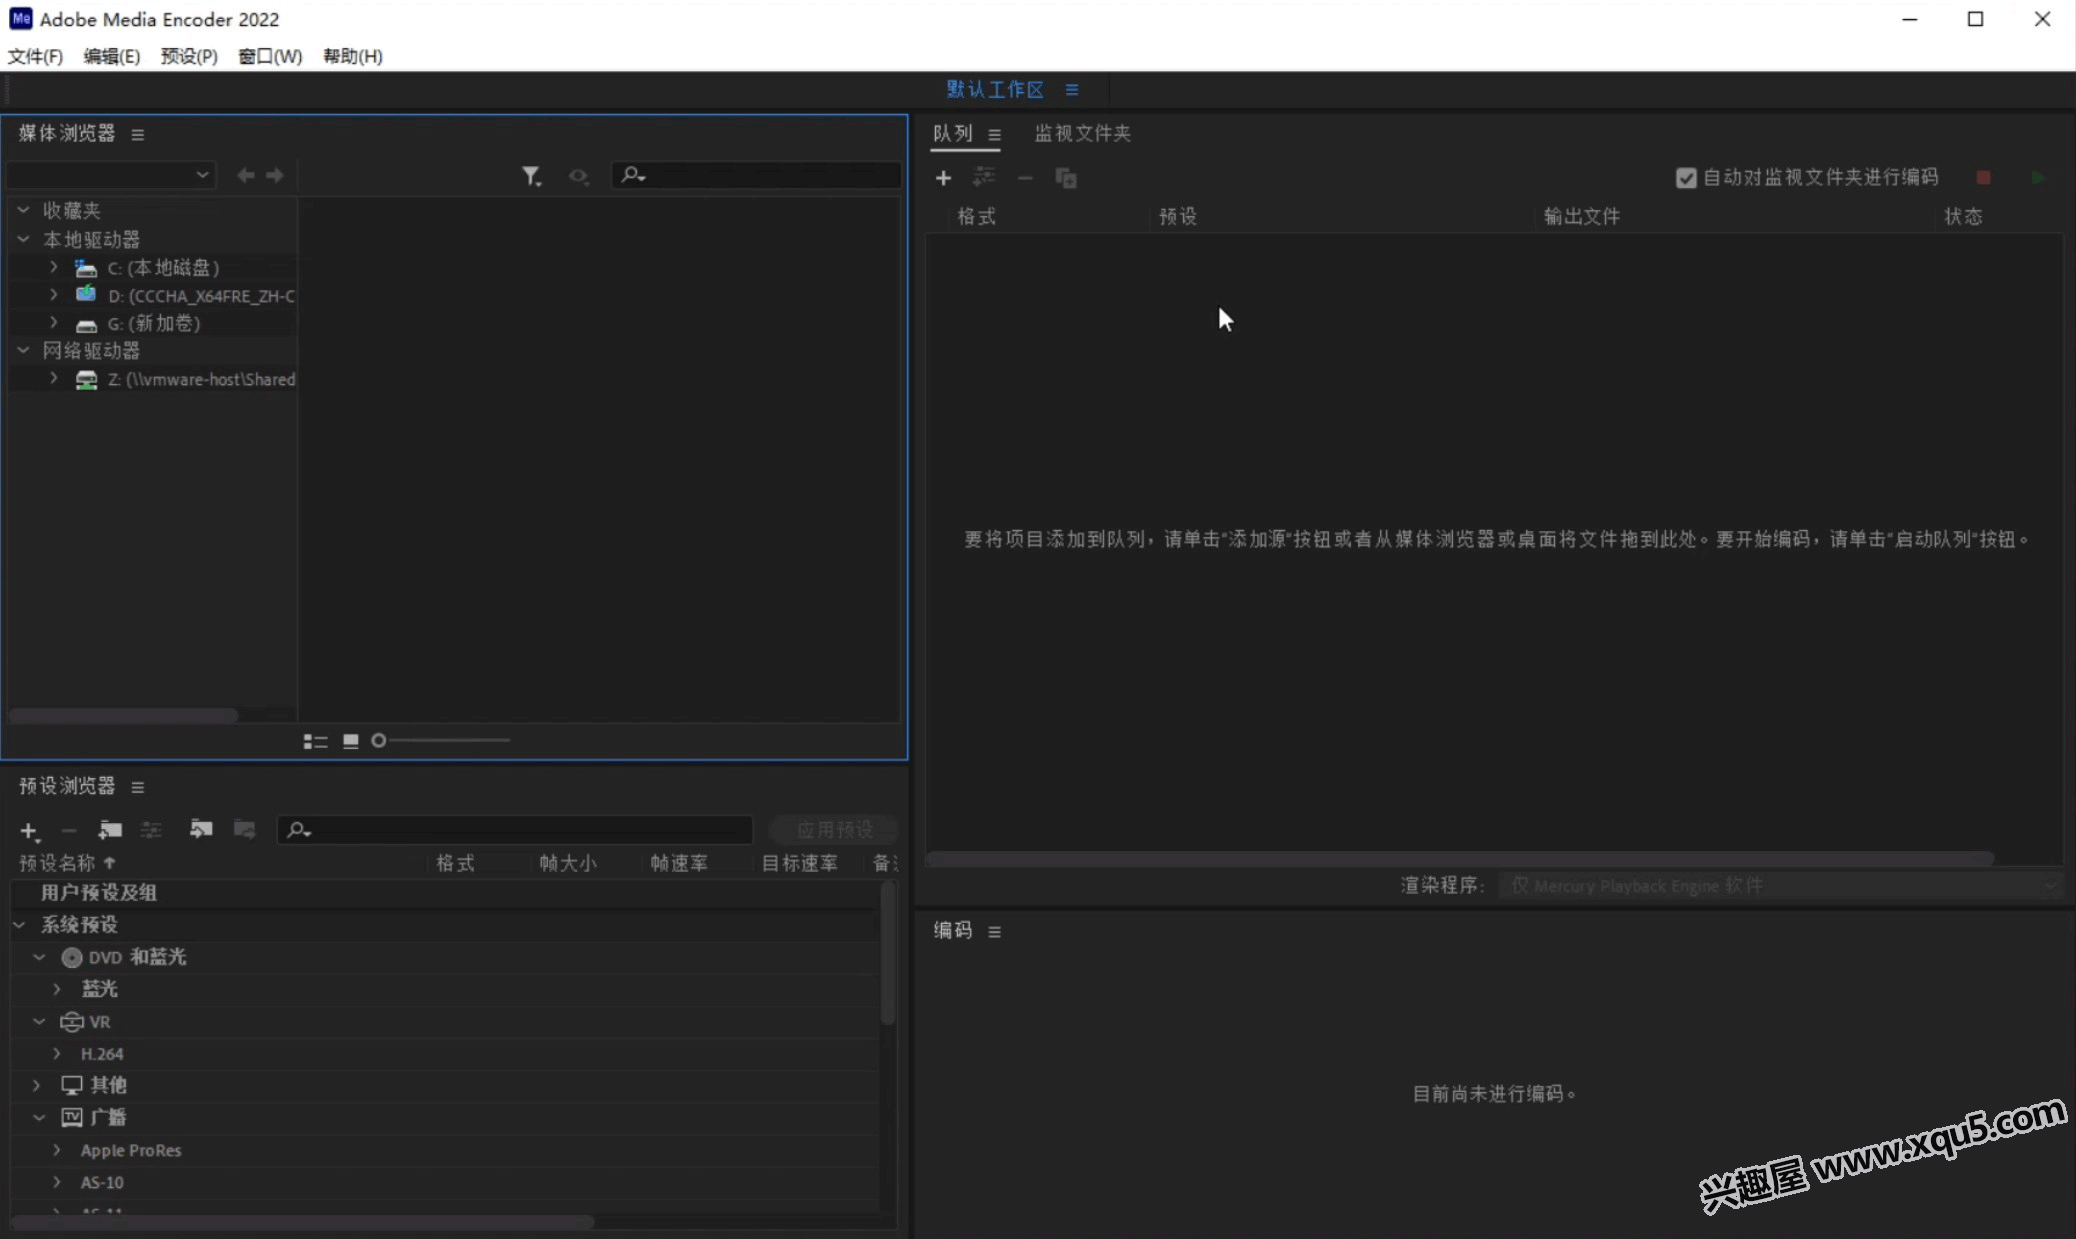2076x1239 pixels.
Task: Open the 队列 panel menu icon
Action: pos(994,134)
